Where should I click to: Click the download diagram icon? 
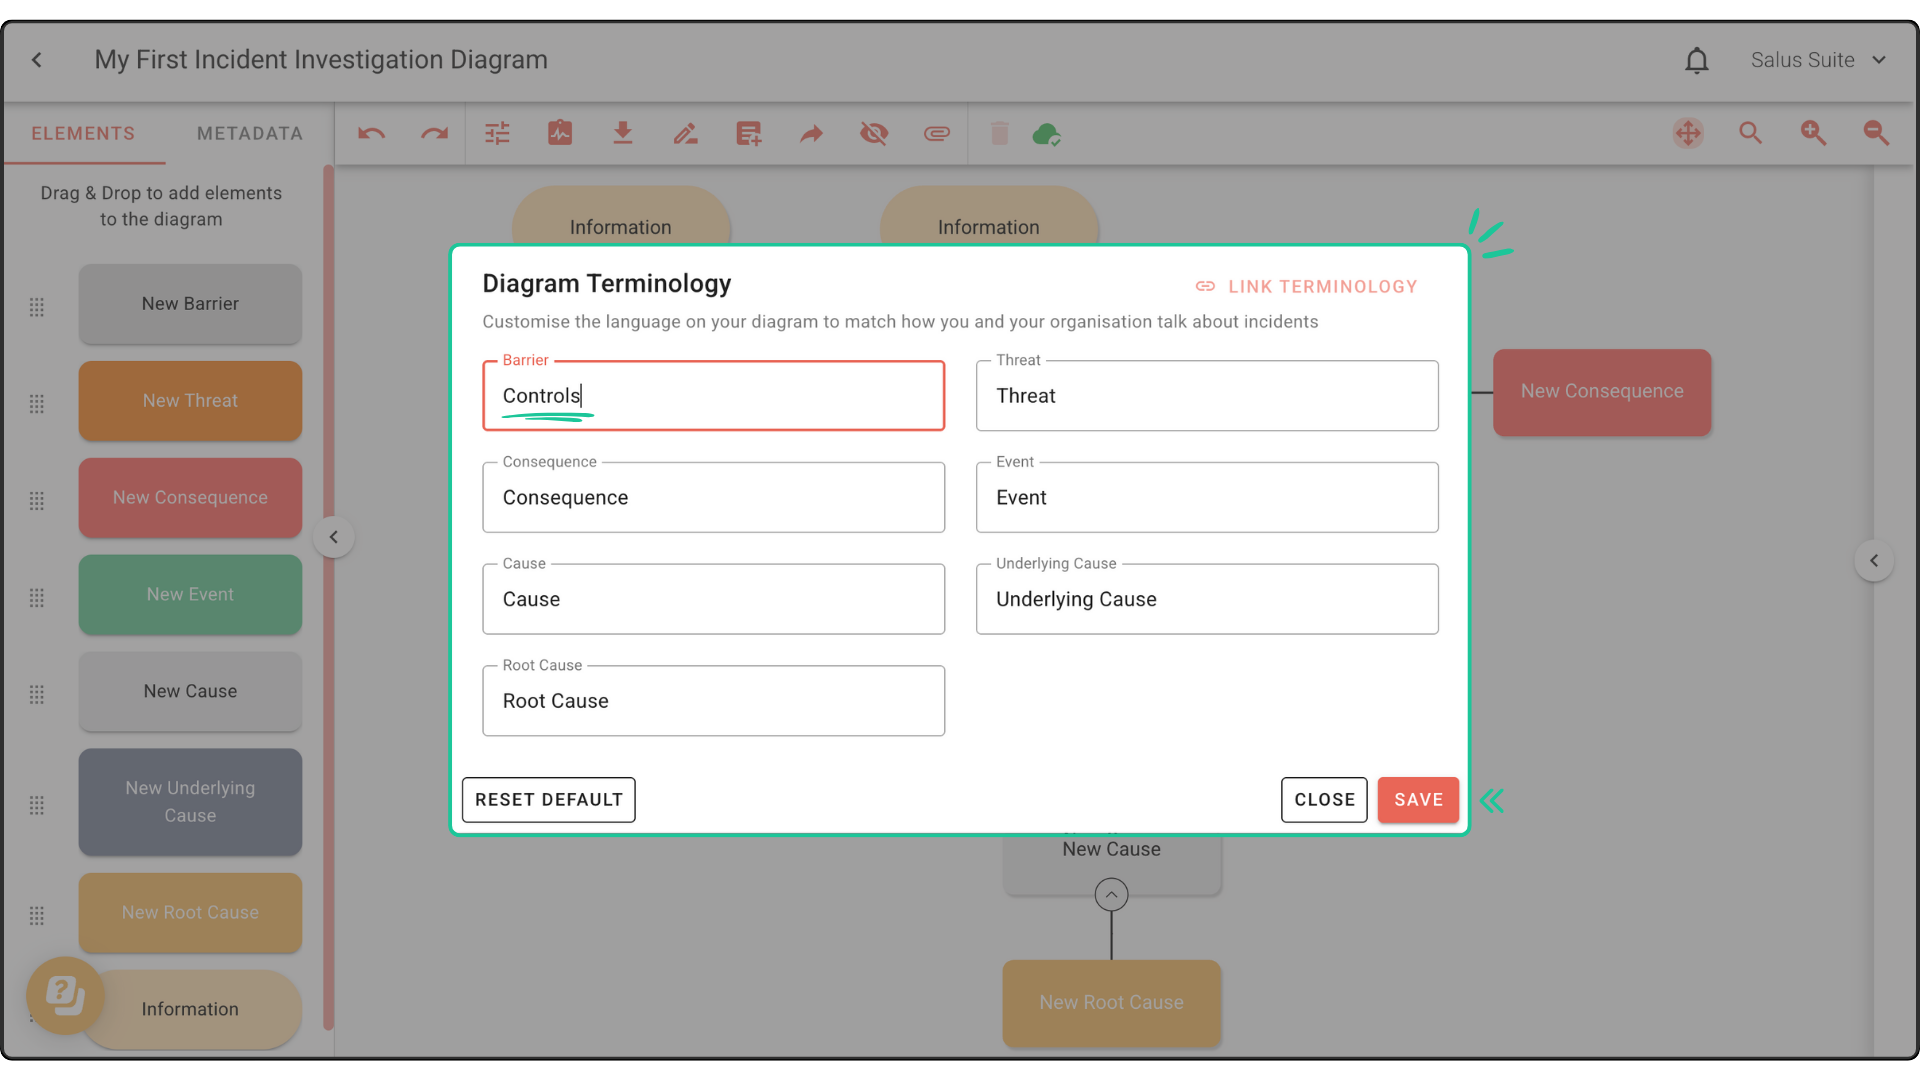click(622, 133)
